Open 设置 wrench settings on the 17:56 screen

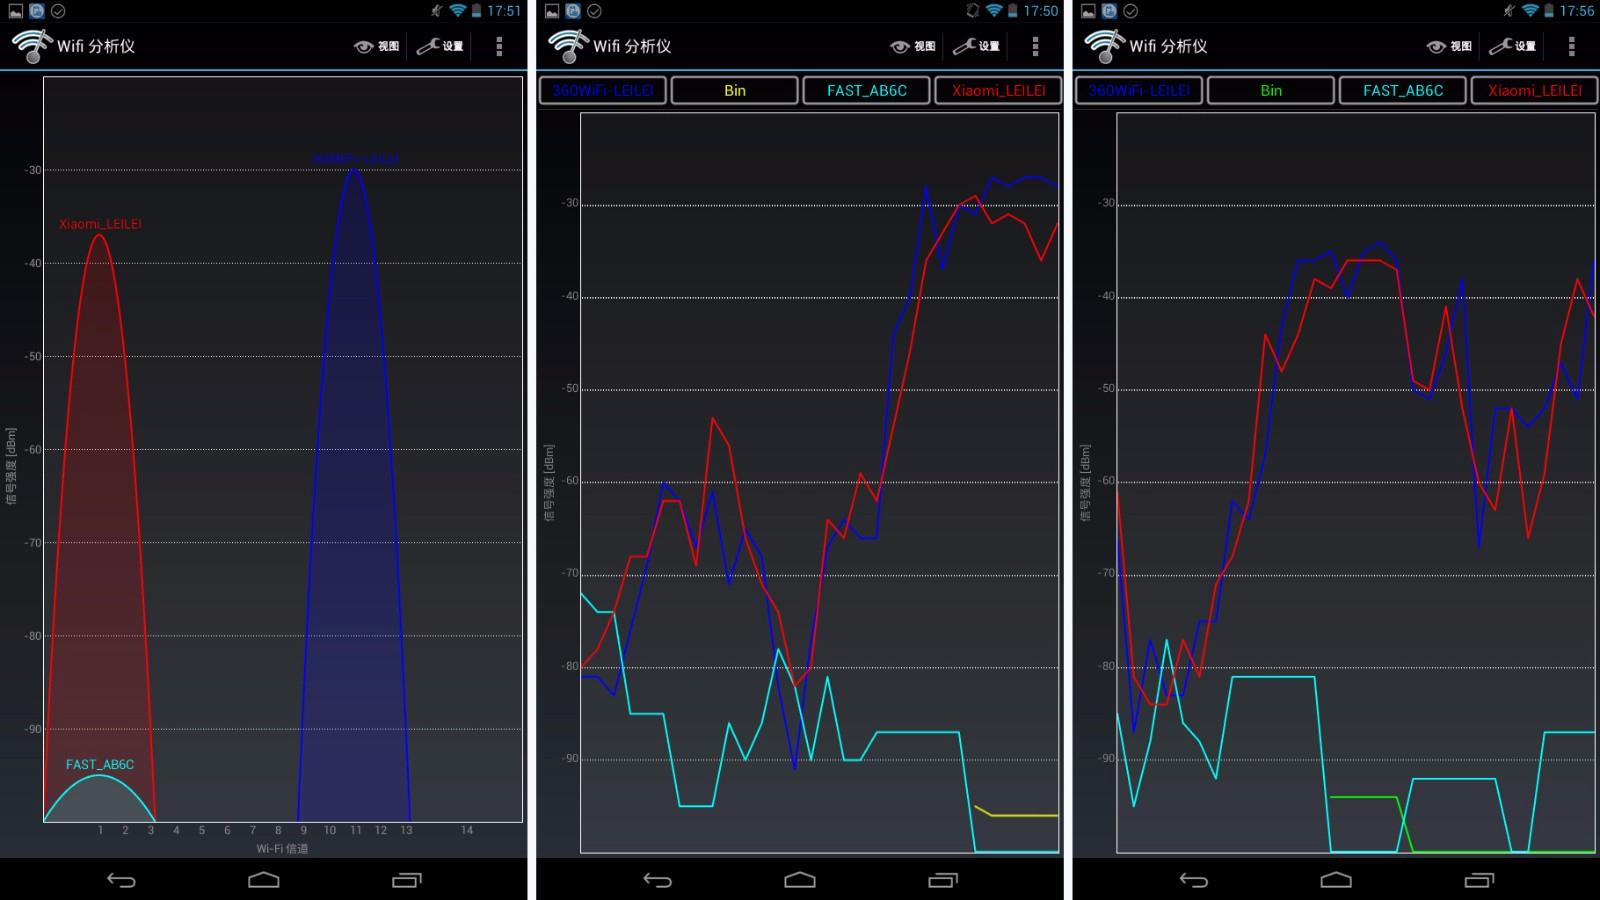pyautogui.click(x=1512, y=46)
